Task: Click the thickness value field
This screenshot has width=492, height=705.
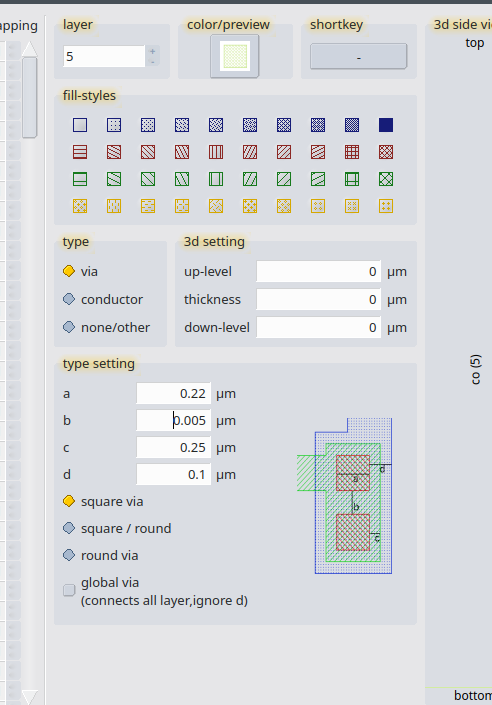Action: 318,299
